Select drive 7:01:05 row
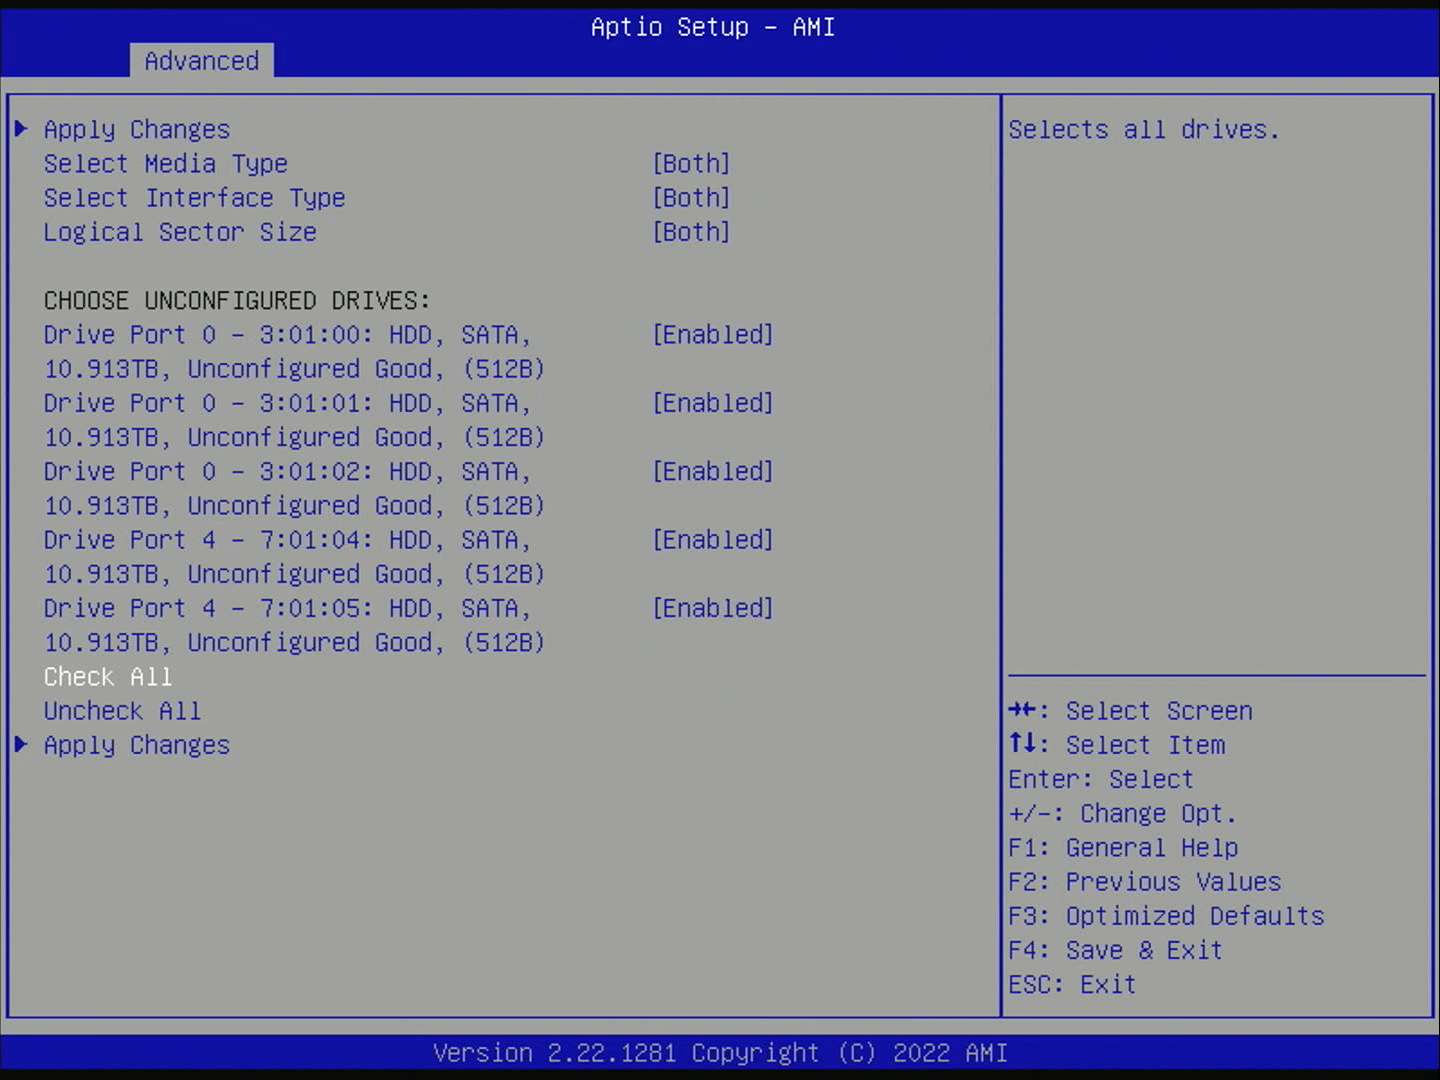The height and width of the screenshot is (1080, 1440). (294, 626)
